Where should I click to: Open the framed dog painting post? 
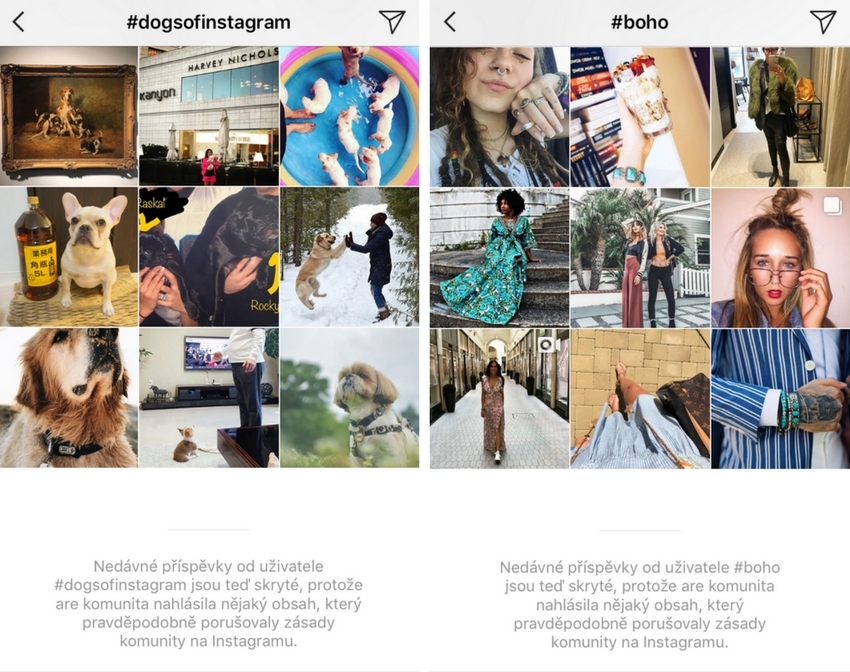pos(69,116)
